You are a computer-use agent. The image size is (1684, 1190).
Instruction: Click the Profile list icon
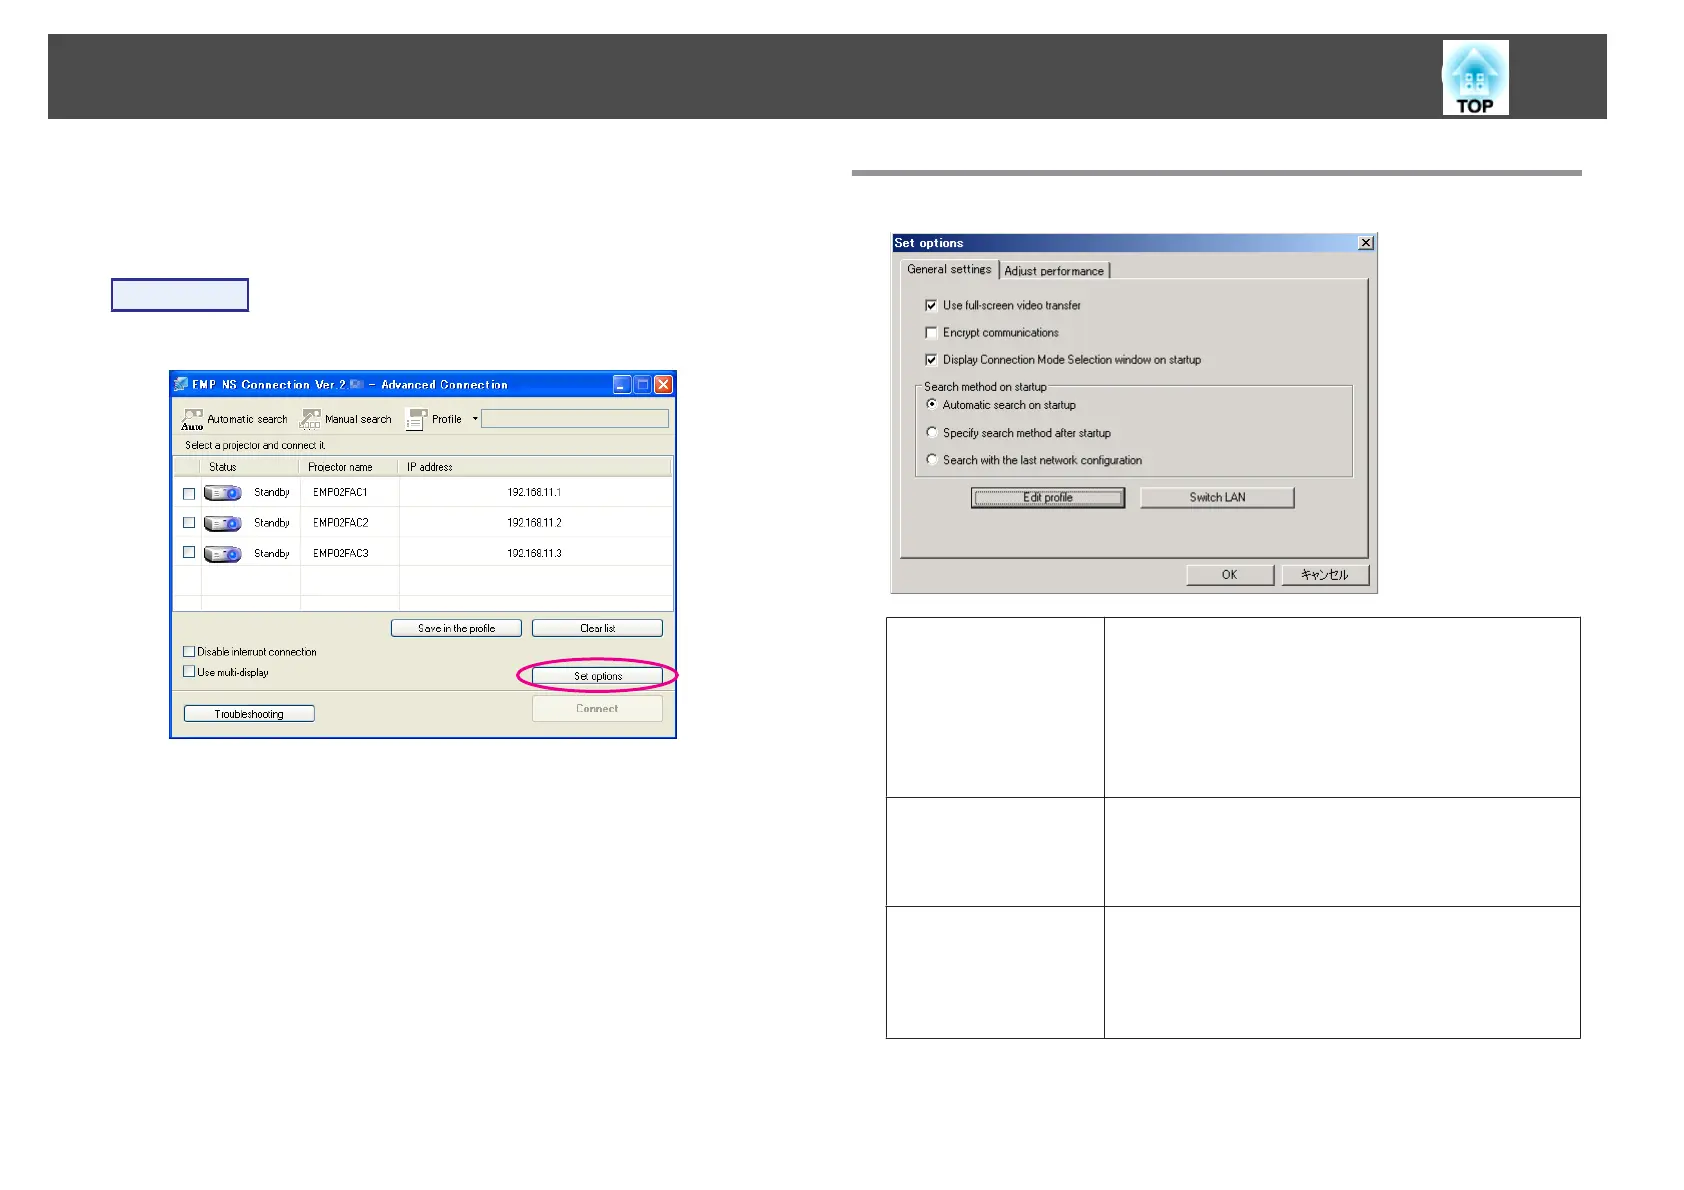pos(416,419)
